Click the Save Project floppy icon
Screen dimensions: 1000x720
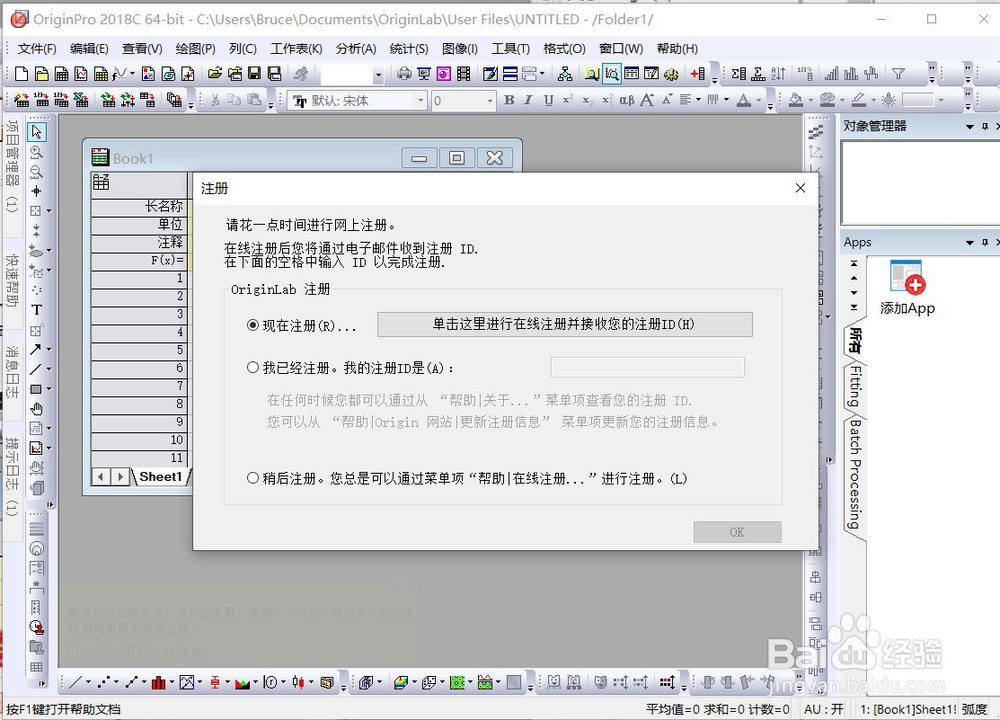tap(254, 73)
